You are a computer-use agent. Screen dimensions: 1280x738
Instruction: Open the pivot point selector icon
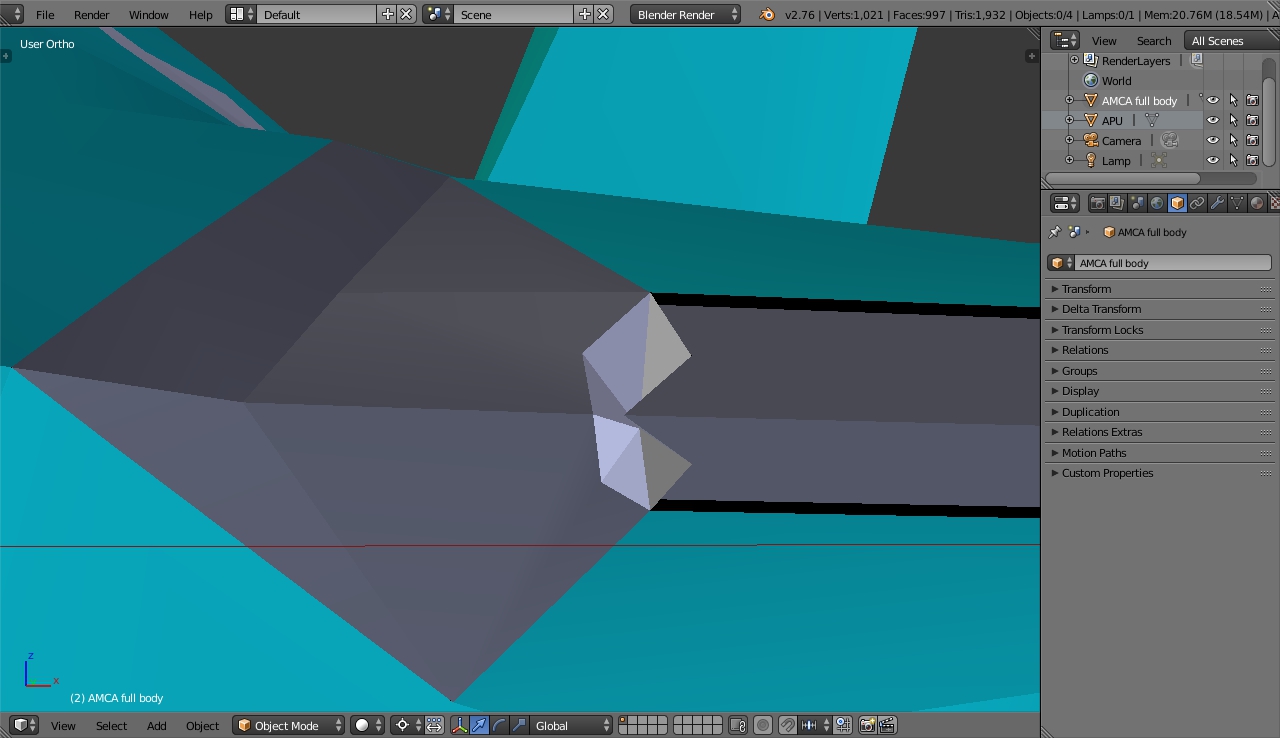[407, 725]
